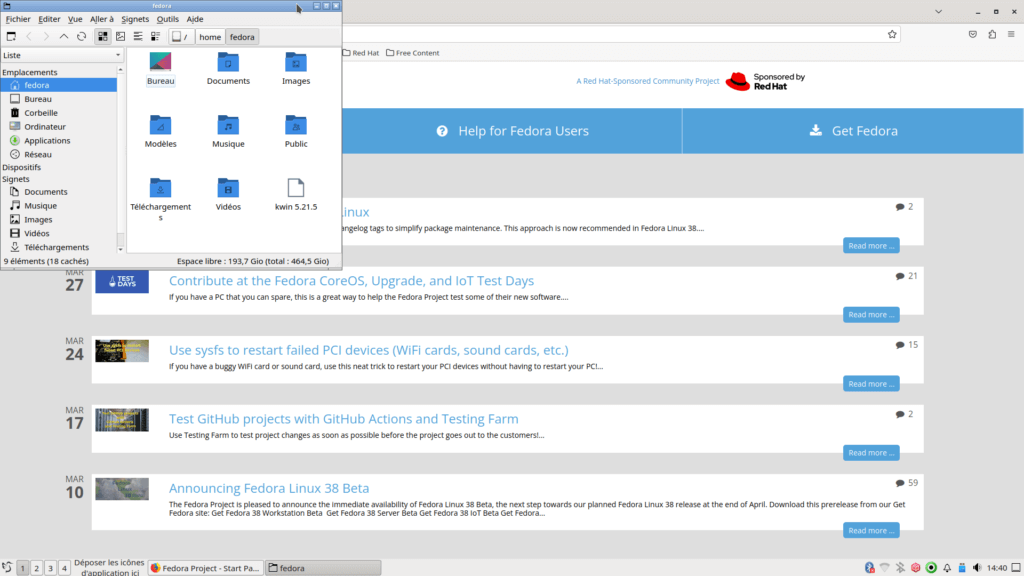Open the Outils menu
1024x576 pixels.
pos(168,19)
